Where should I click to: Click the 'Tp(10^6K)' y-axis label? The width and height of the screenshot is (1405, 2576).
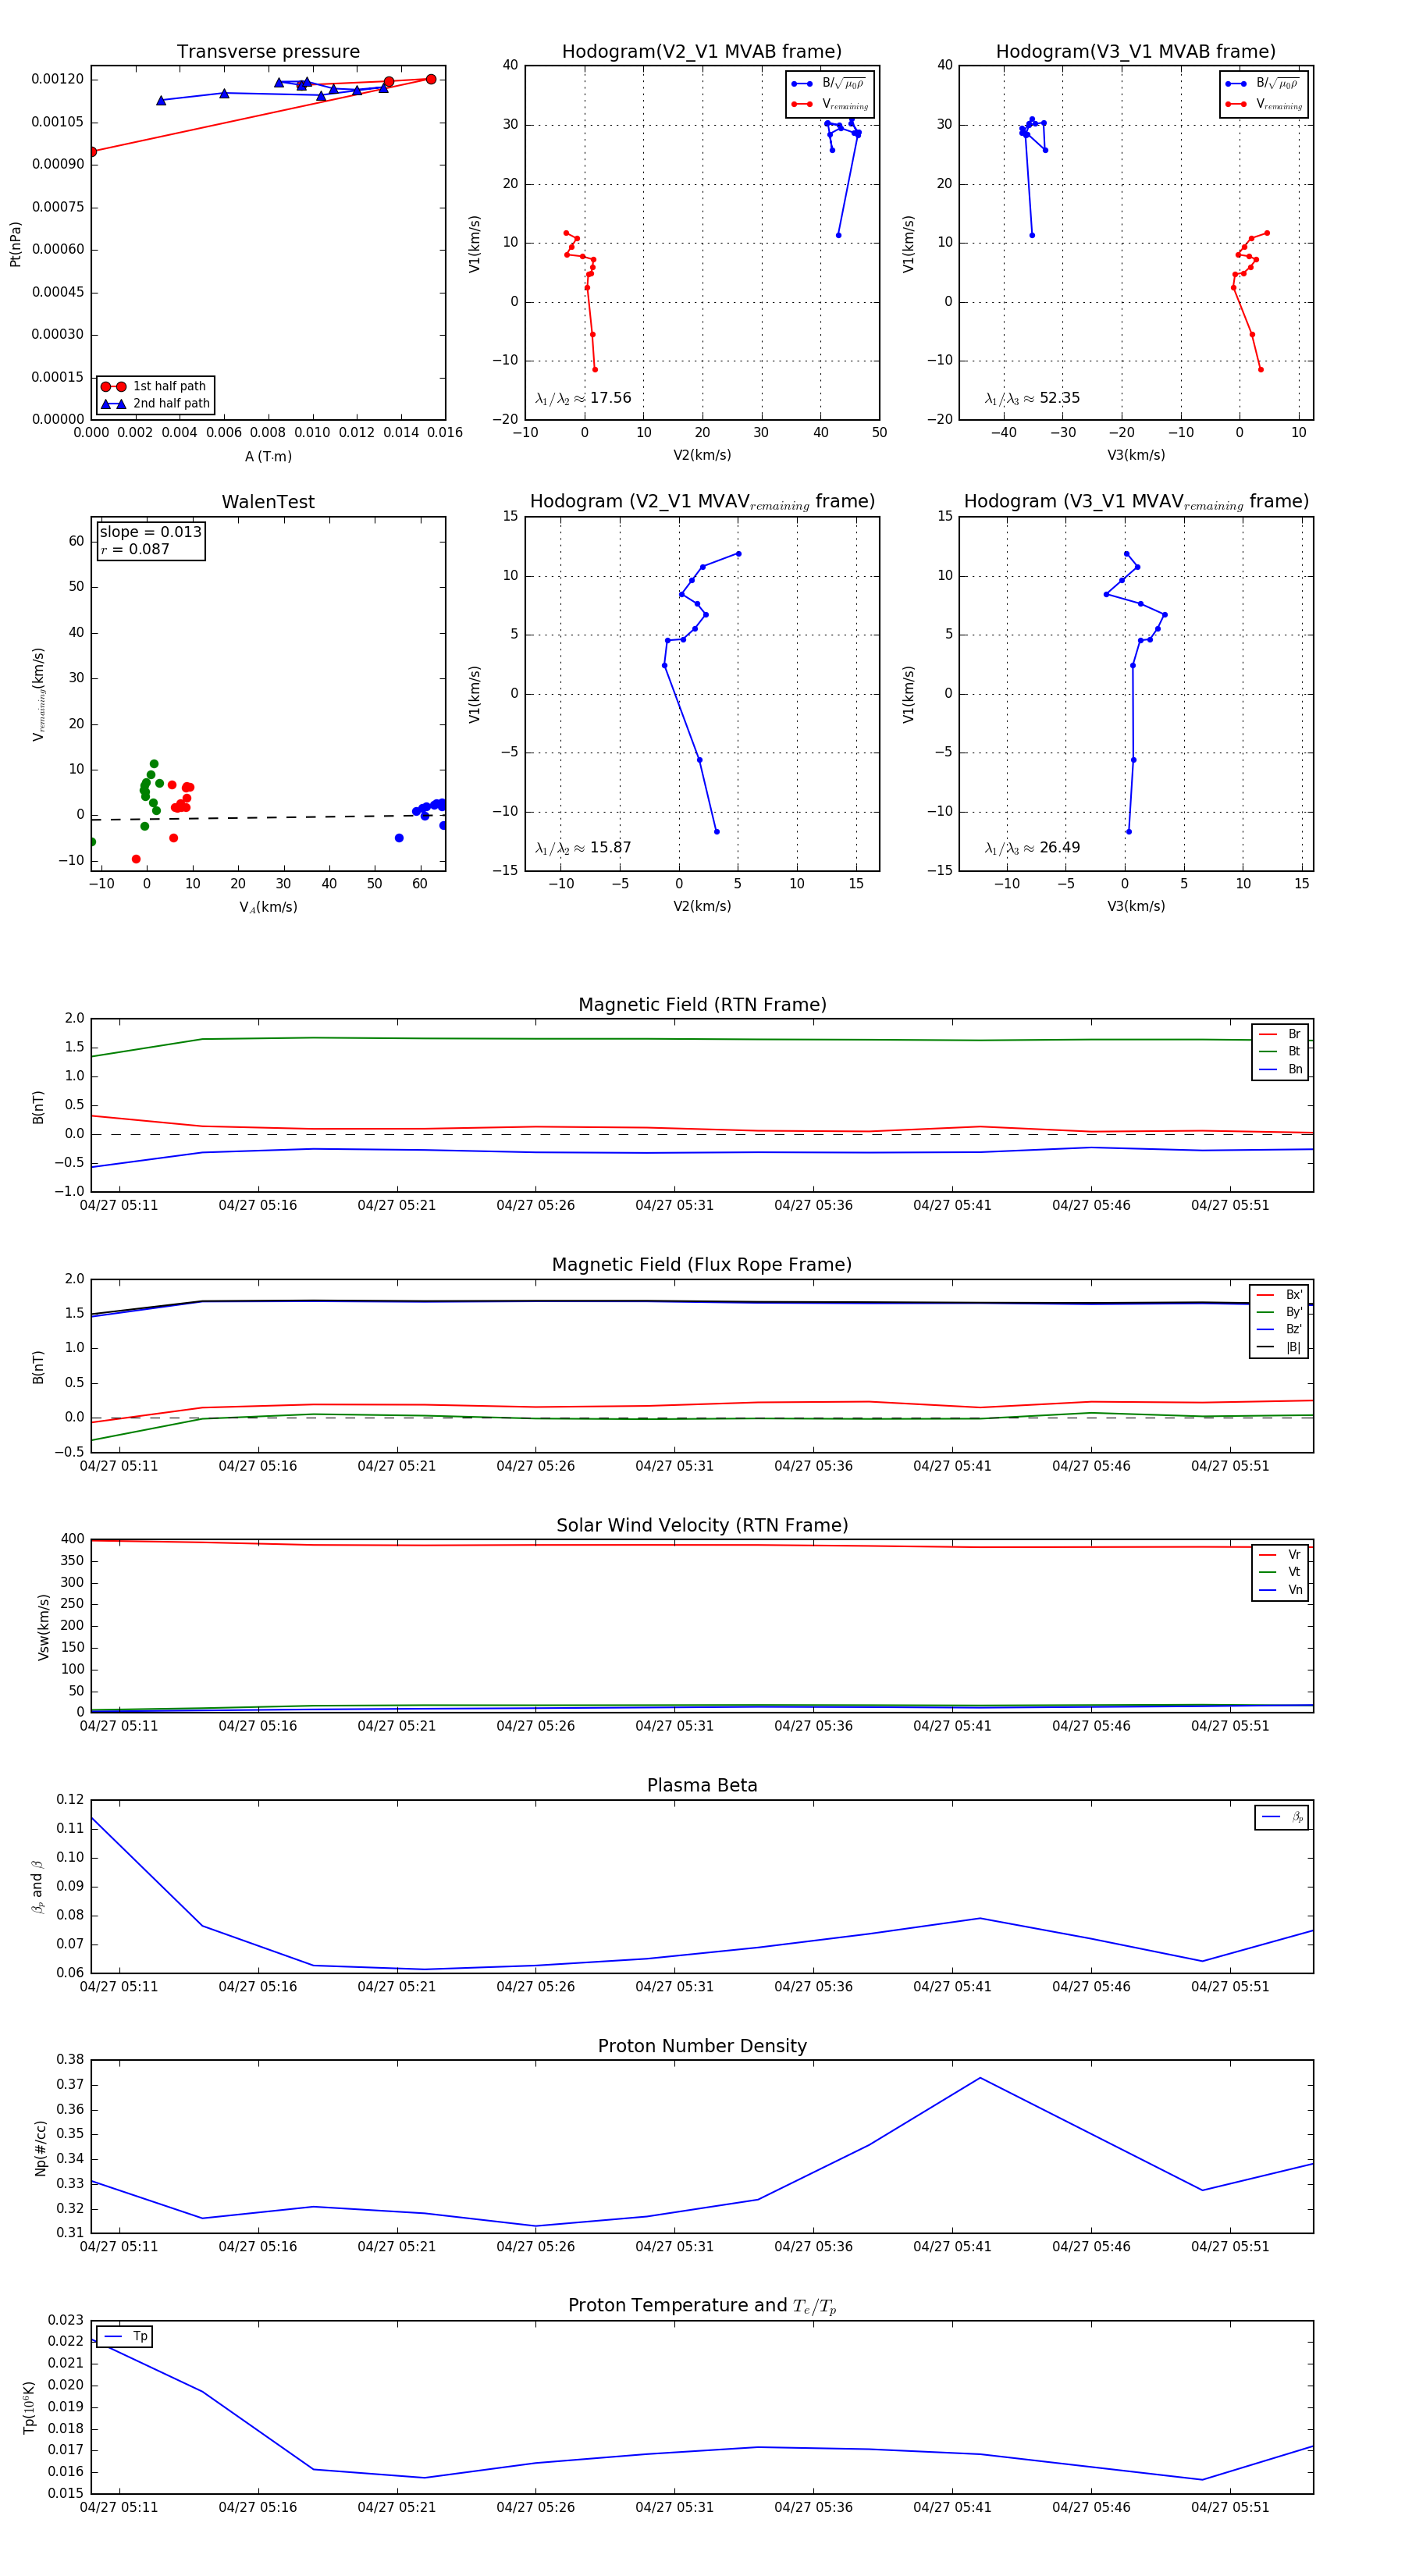tap(28, 2407)
